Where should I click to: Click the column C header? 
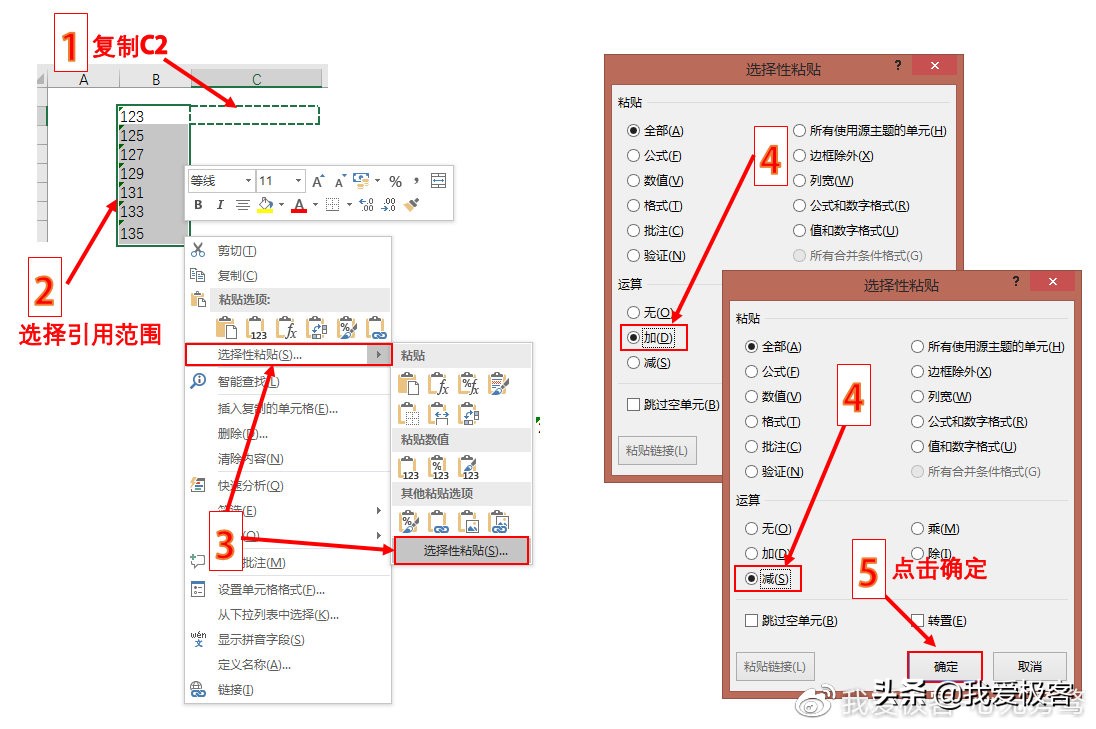(x=256, y=76)
